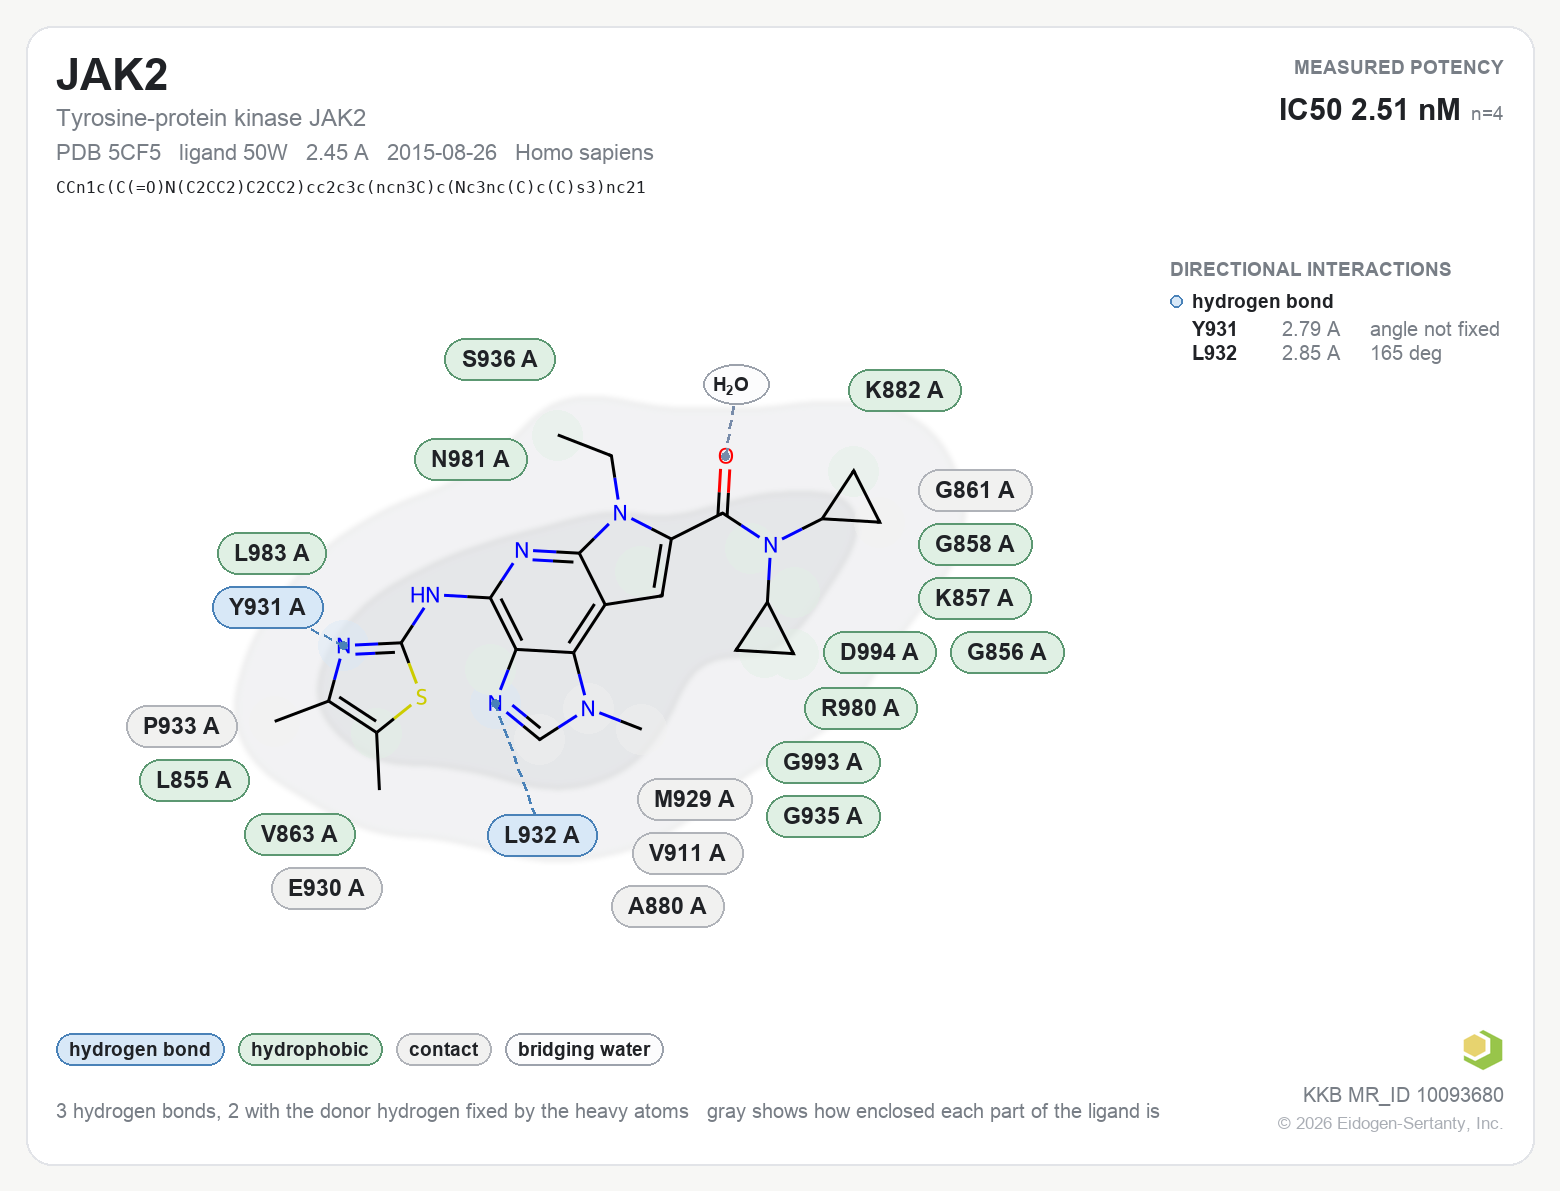Viewport: 1560px width, 1191px height.
Task: Click the 2.45 A resolution text
Action: tap(337, 152)
